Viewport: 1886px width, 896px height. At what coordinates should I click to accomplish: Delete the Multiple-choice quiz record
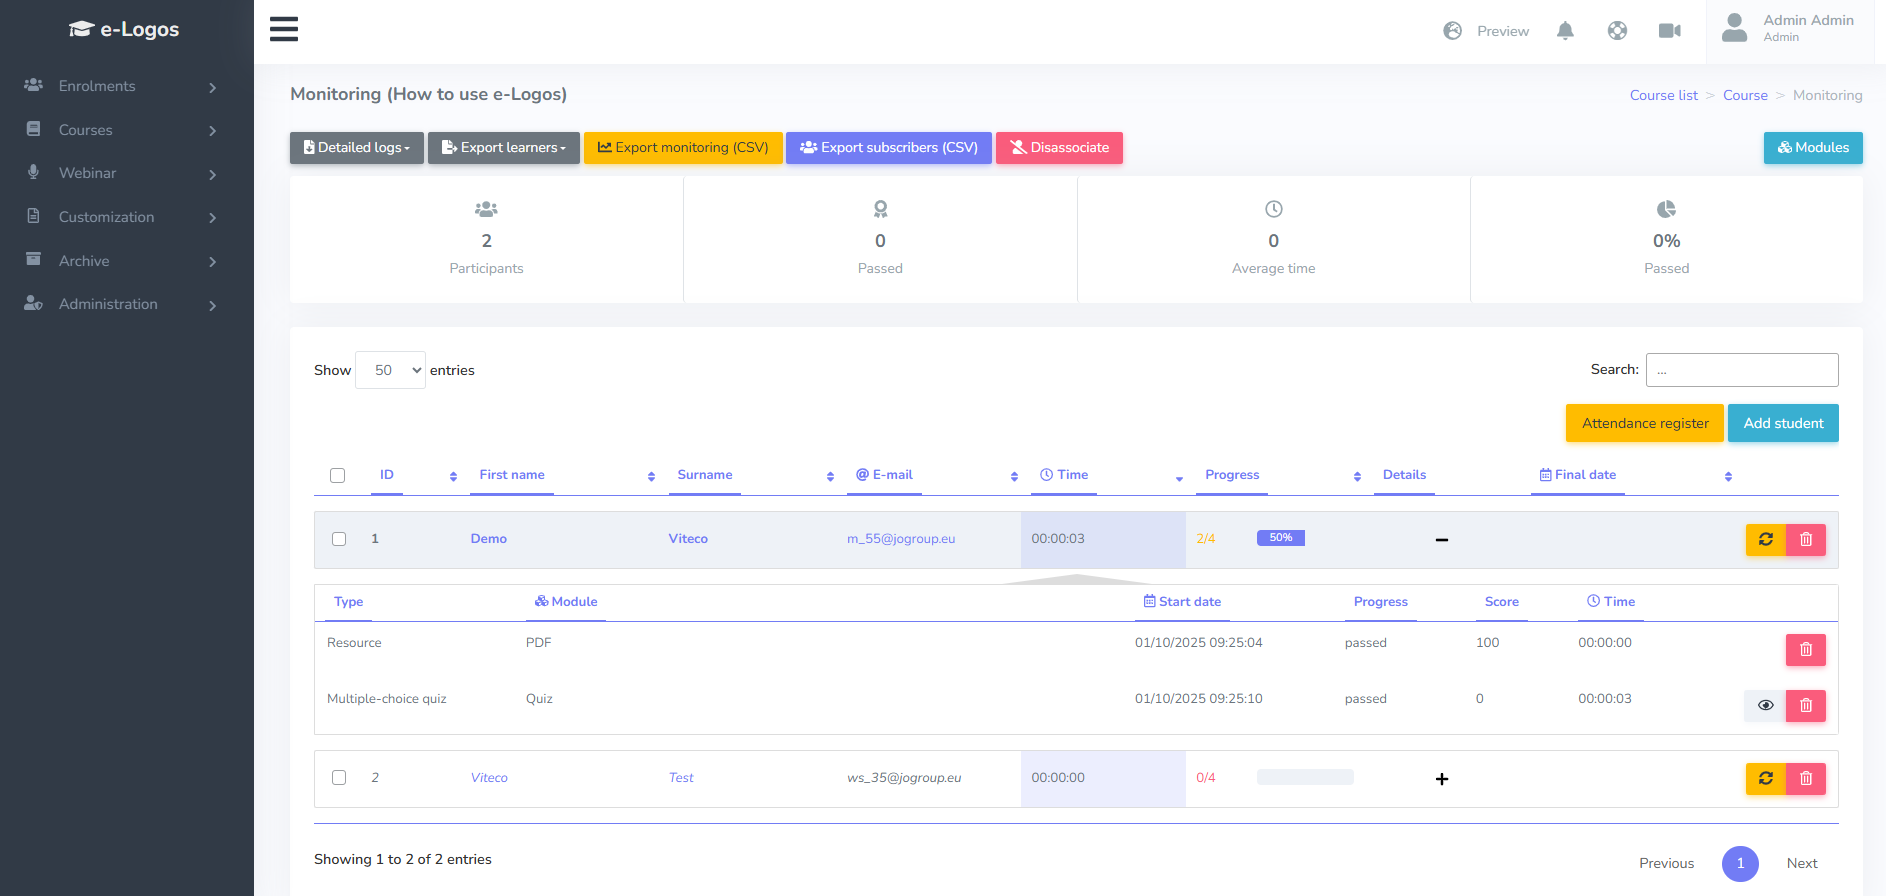1805,706
